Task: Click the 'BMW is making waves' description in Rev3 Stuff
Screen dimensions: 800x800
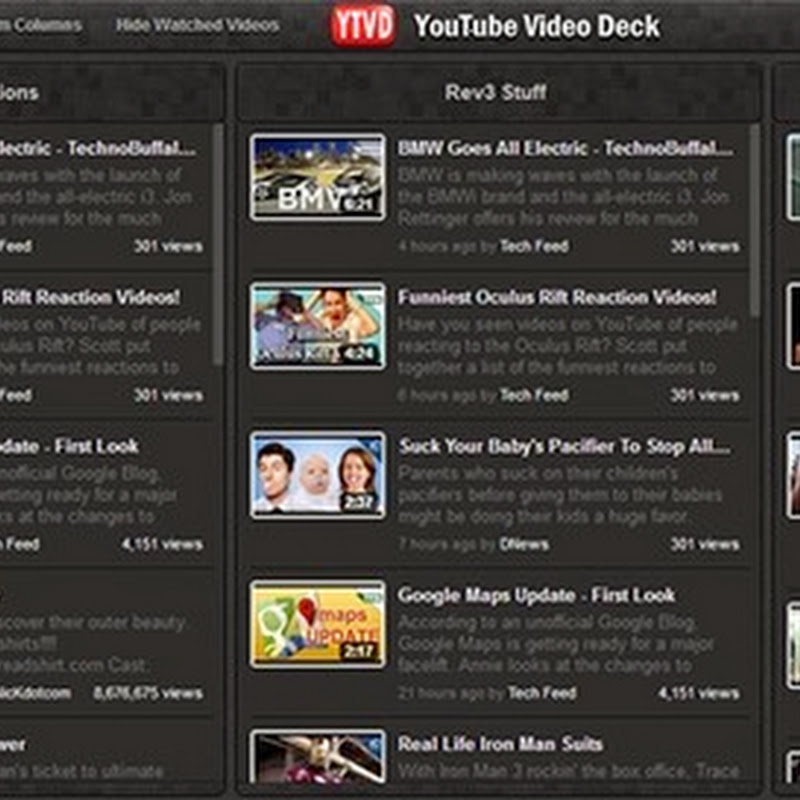Action: click(563, 197)
